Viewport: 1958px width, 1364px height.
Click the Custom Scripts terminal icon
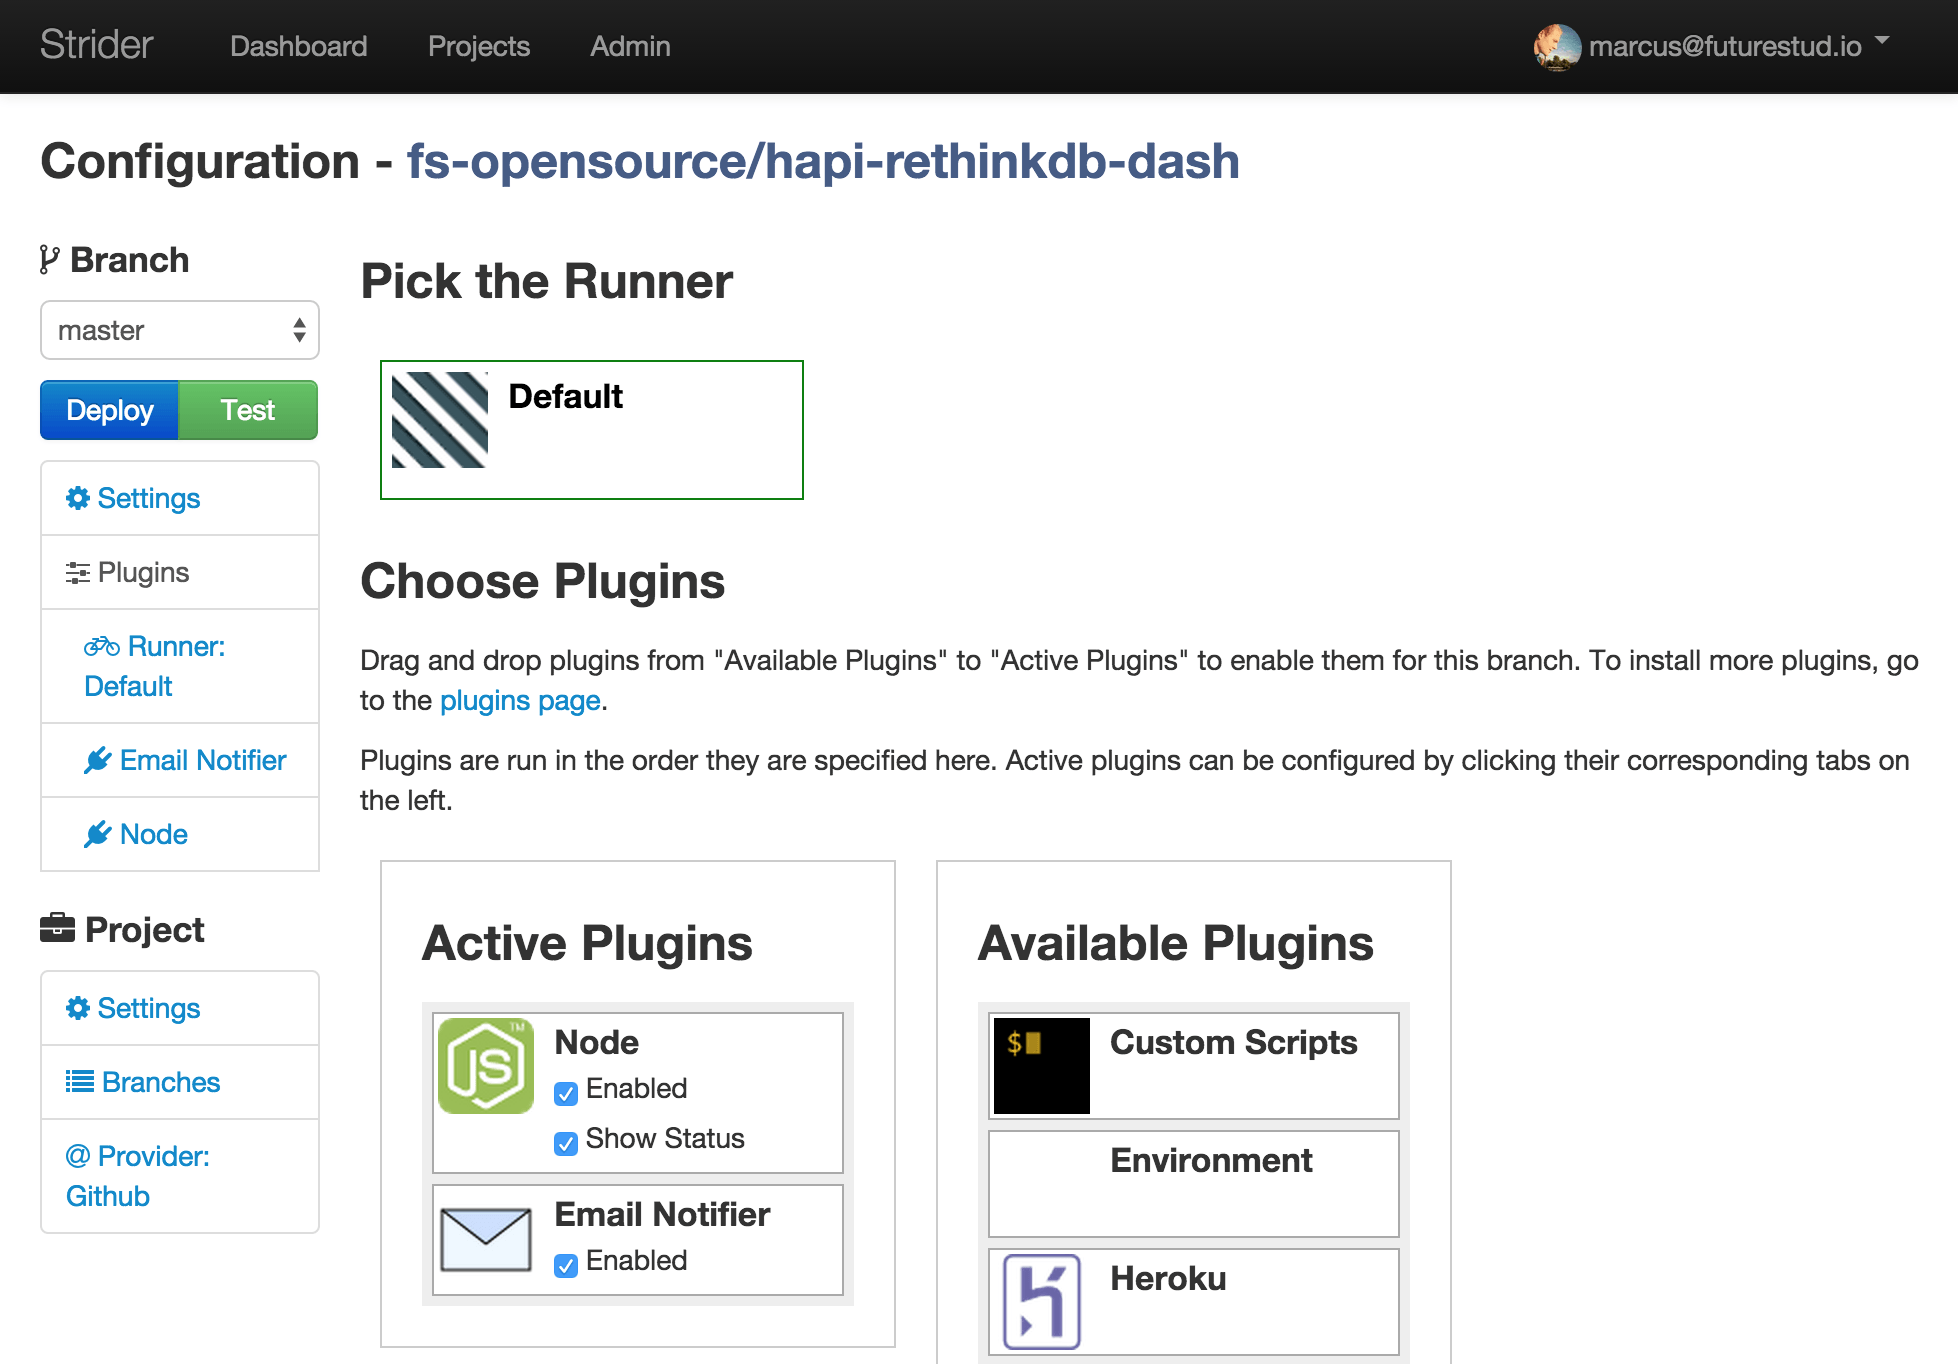[1042, 1066]
